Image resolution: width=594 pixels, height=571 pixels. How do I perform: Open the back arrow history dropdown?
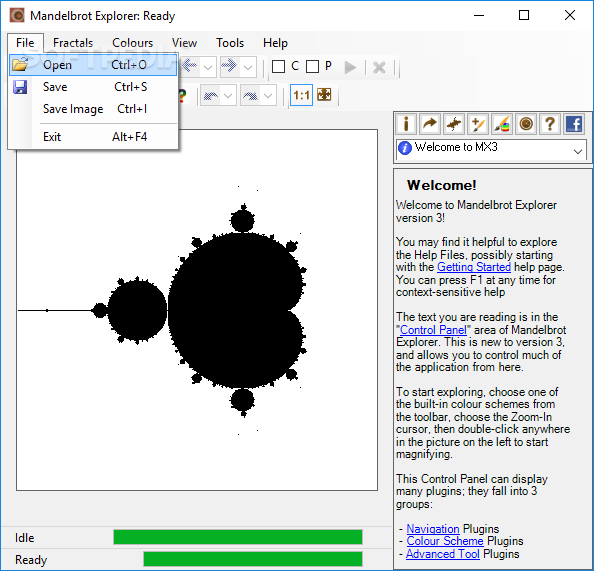(208, 67)
